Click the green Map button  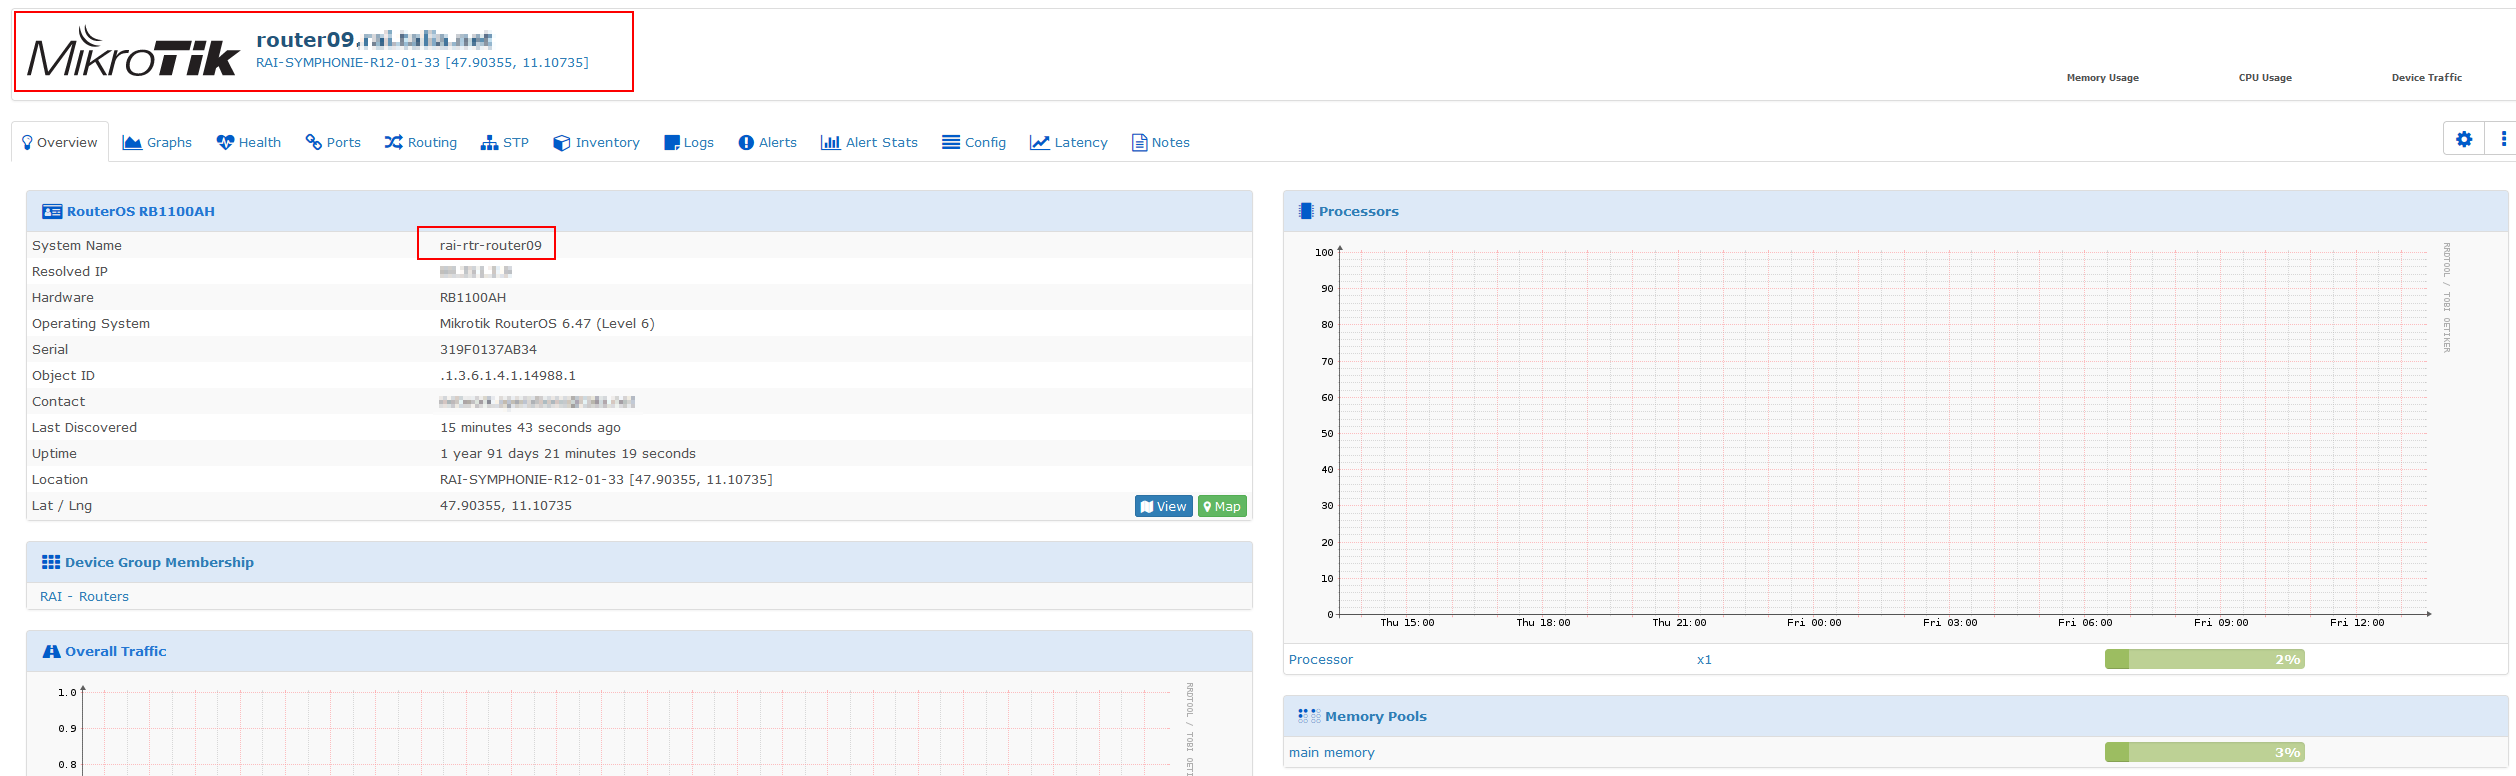pos(1222,506)
